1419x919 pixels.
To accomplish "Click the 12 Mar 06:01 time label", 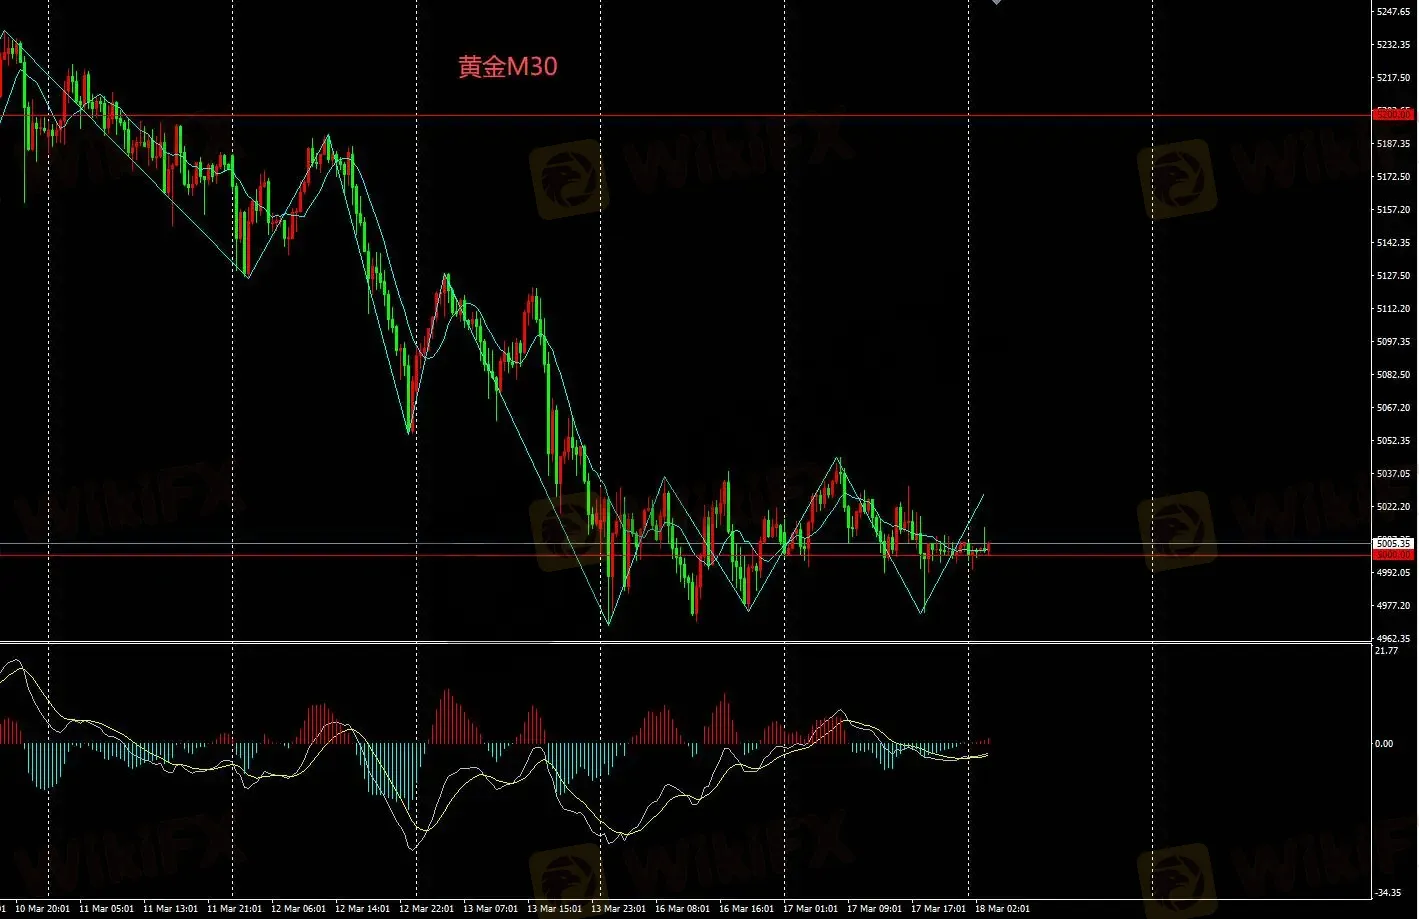I will [x=298, y=909].
